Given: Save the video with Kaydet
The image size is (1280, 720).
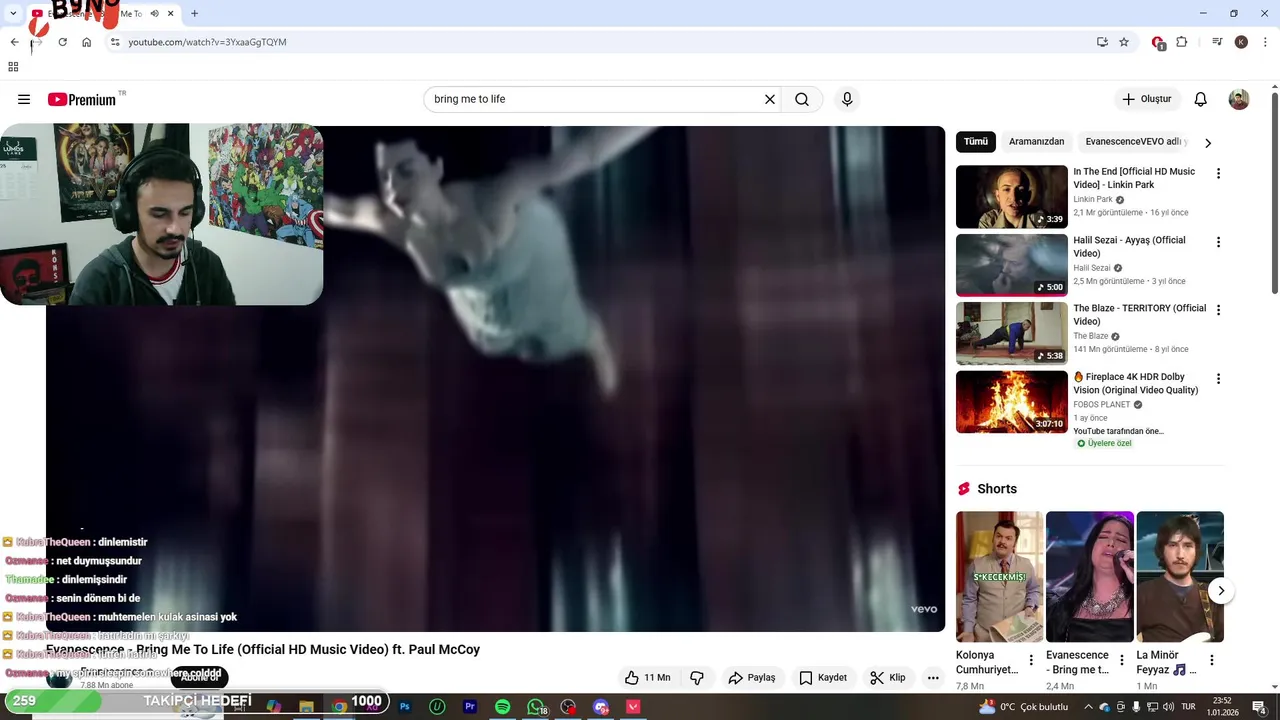Looking at the screenshot, I should pyautogui.click(x=823, y=677).
